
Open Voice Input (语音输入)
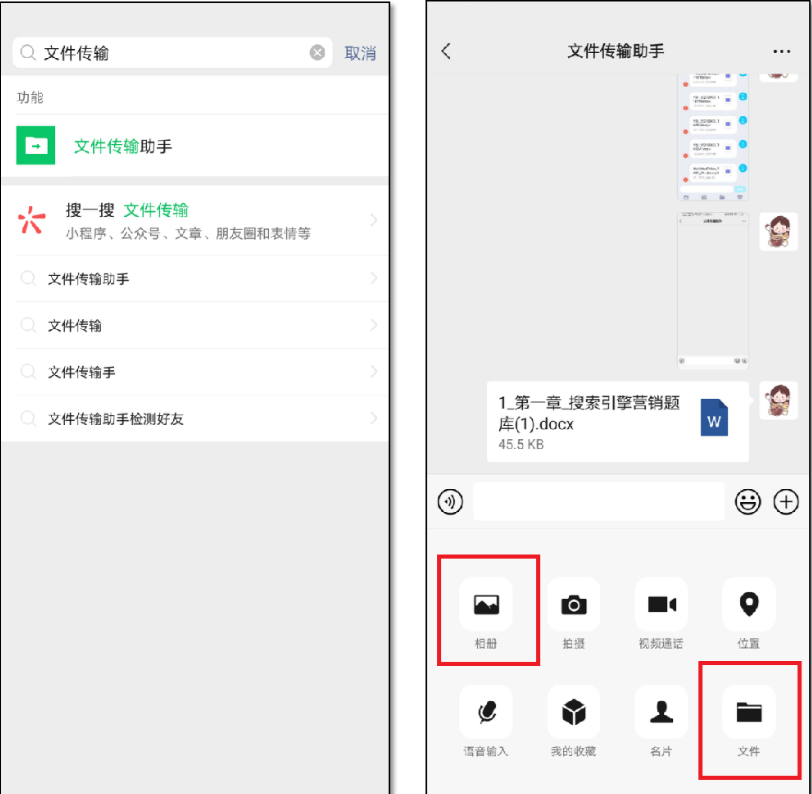click(x=486, y=712)
